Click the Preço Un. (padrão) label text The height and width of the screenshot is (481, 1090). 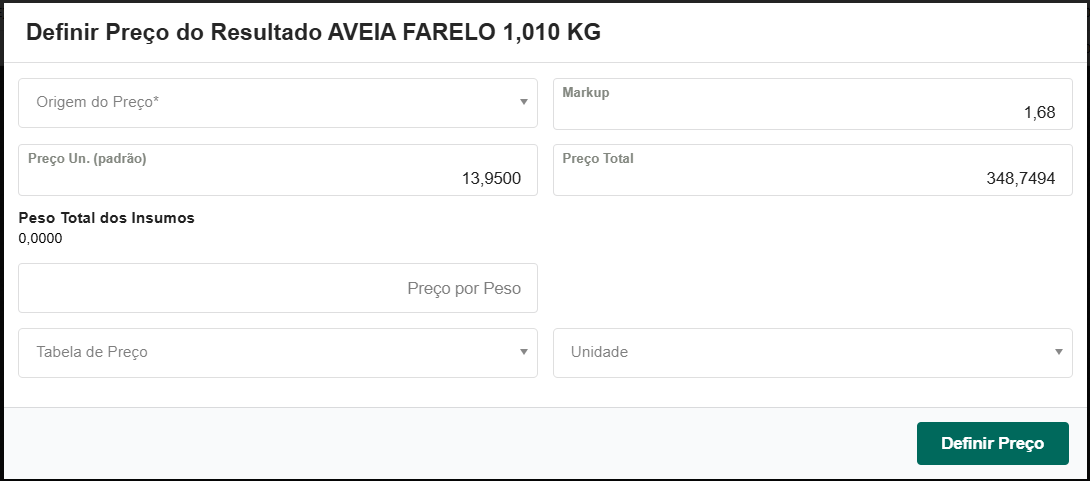click(x=87, y=158)
